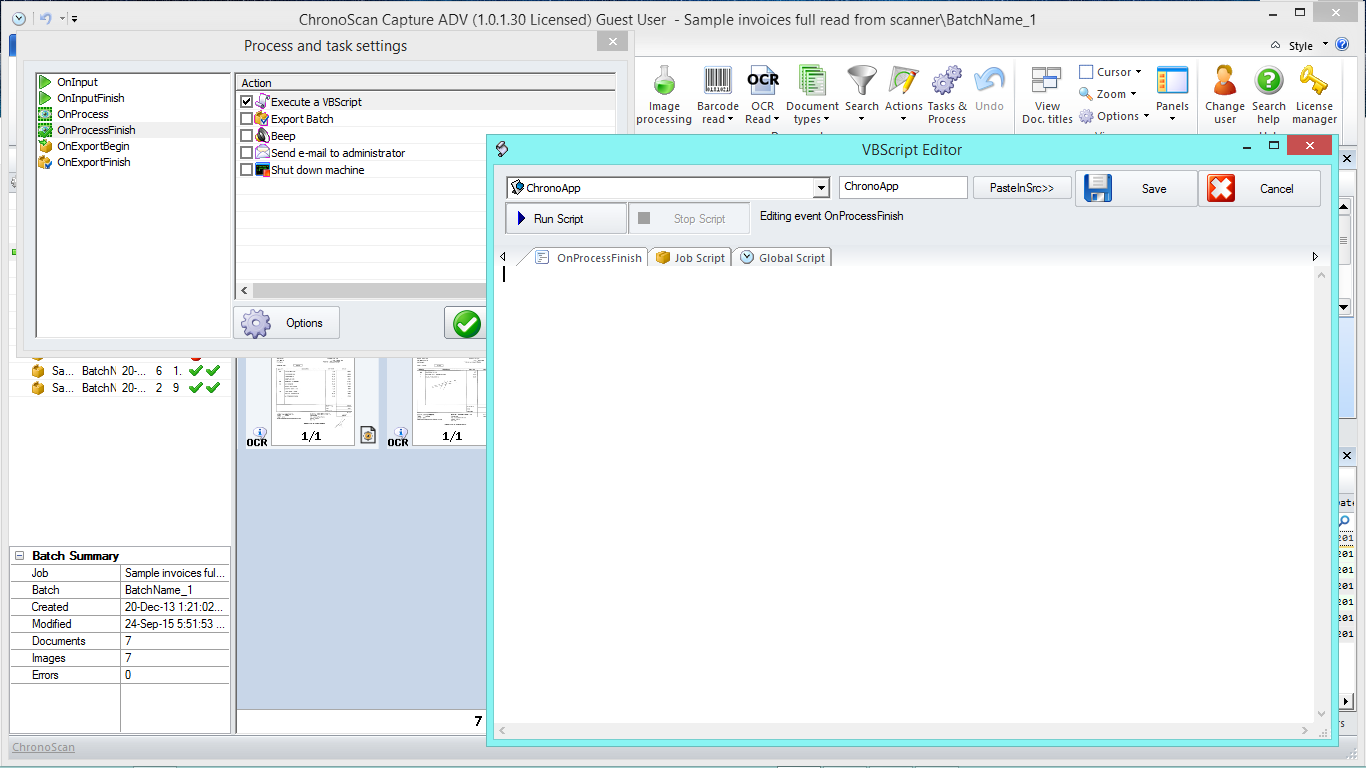Switch to the Job Script tab
This screenshot has width=1366, height=768.
point(690,258)
